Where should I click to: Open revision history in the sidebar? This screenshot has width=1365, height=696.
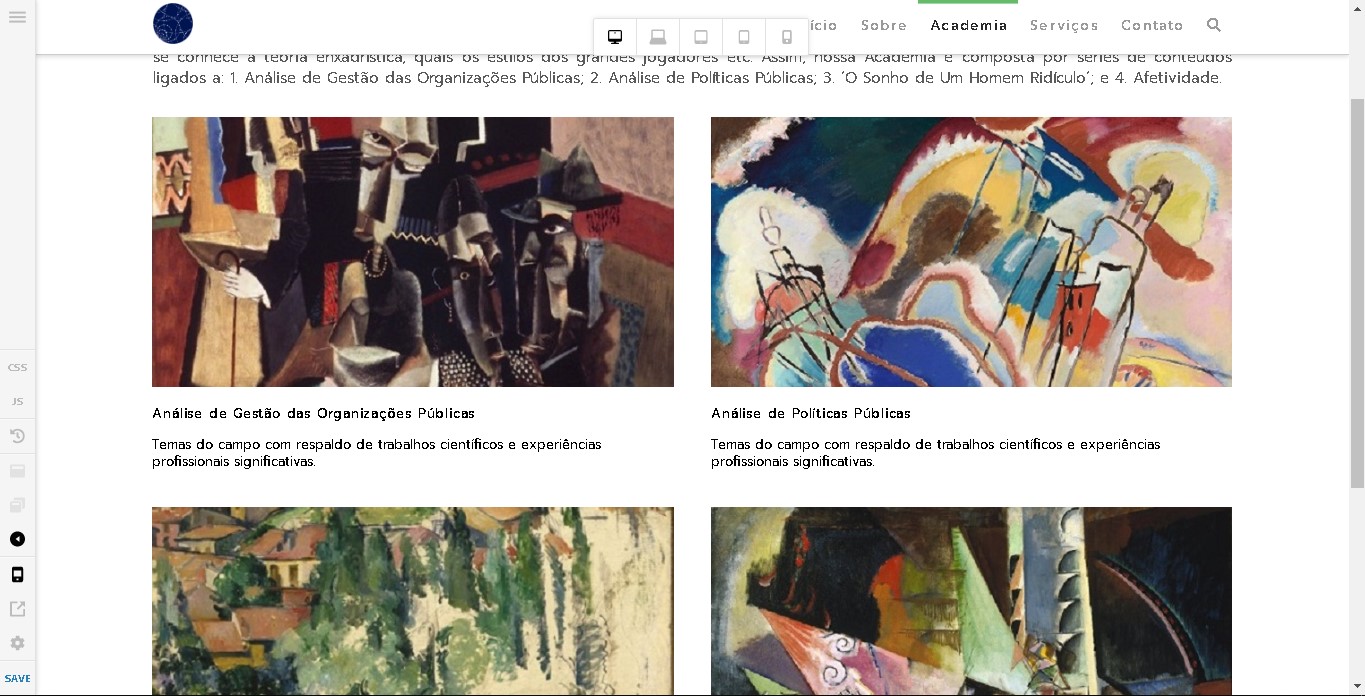coord(17,436)
